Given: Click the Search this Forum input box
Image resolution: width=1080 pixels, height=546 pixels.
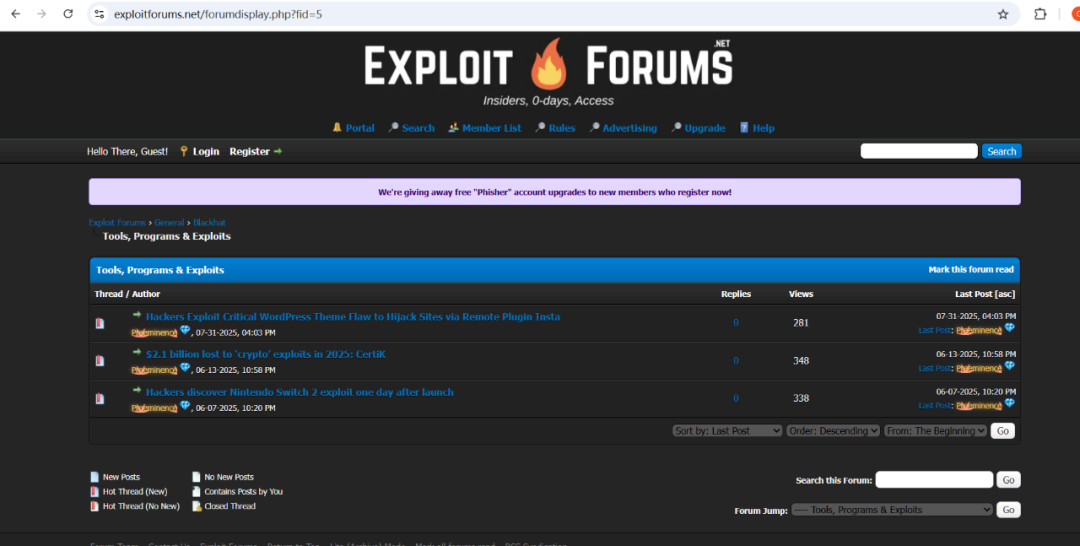Looking at the screenshot, I should tap(934, 480).
